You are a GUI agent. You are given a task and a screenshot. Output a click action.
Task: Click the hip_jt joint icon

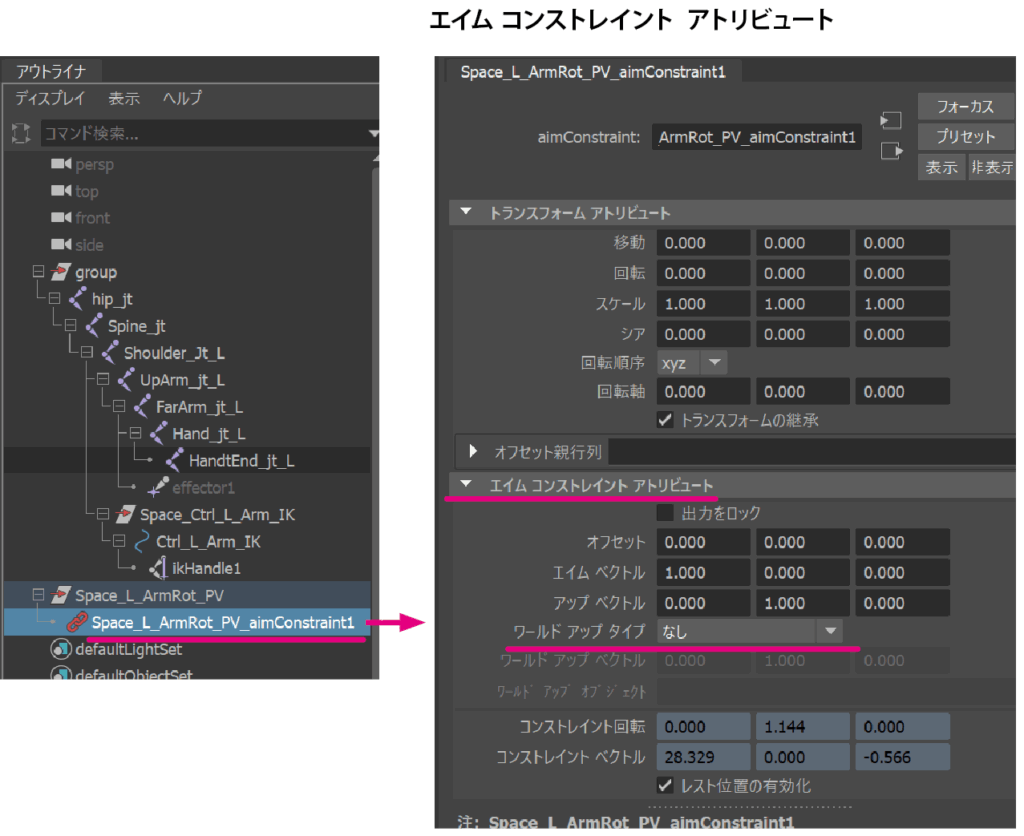77,299
